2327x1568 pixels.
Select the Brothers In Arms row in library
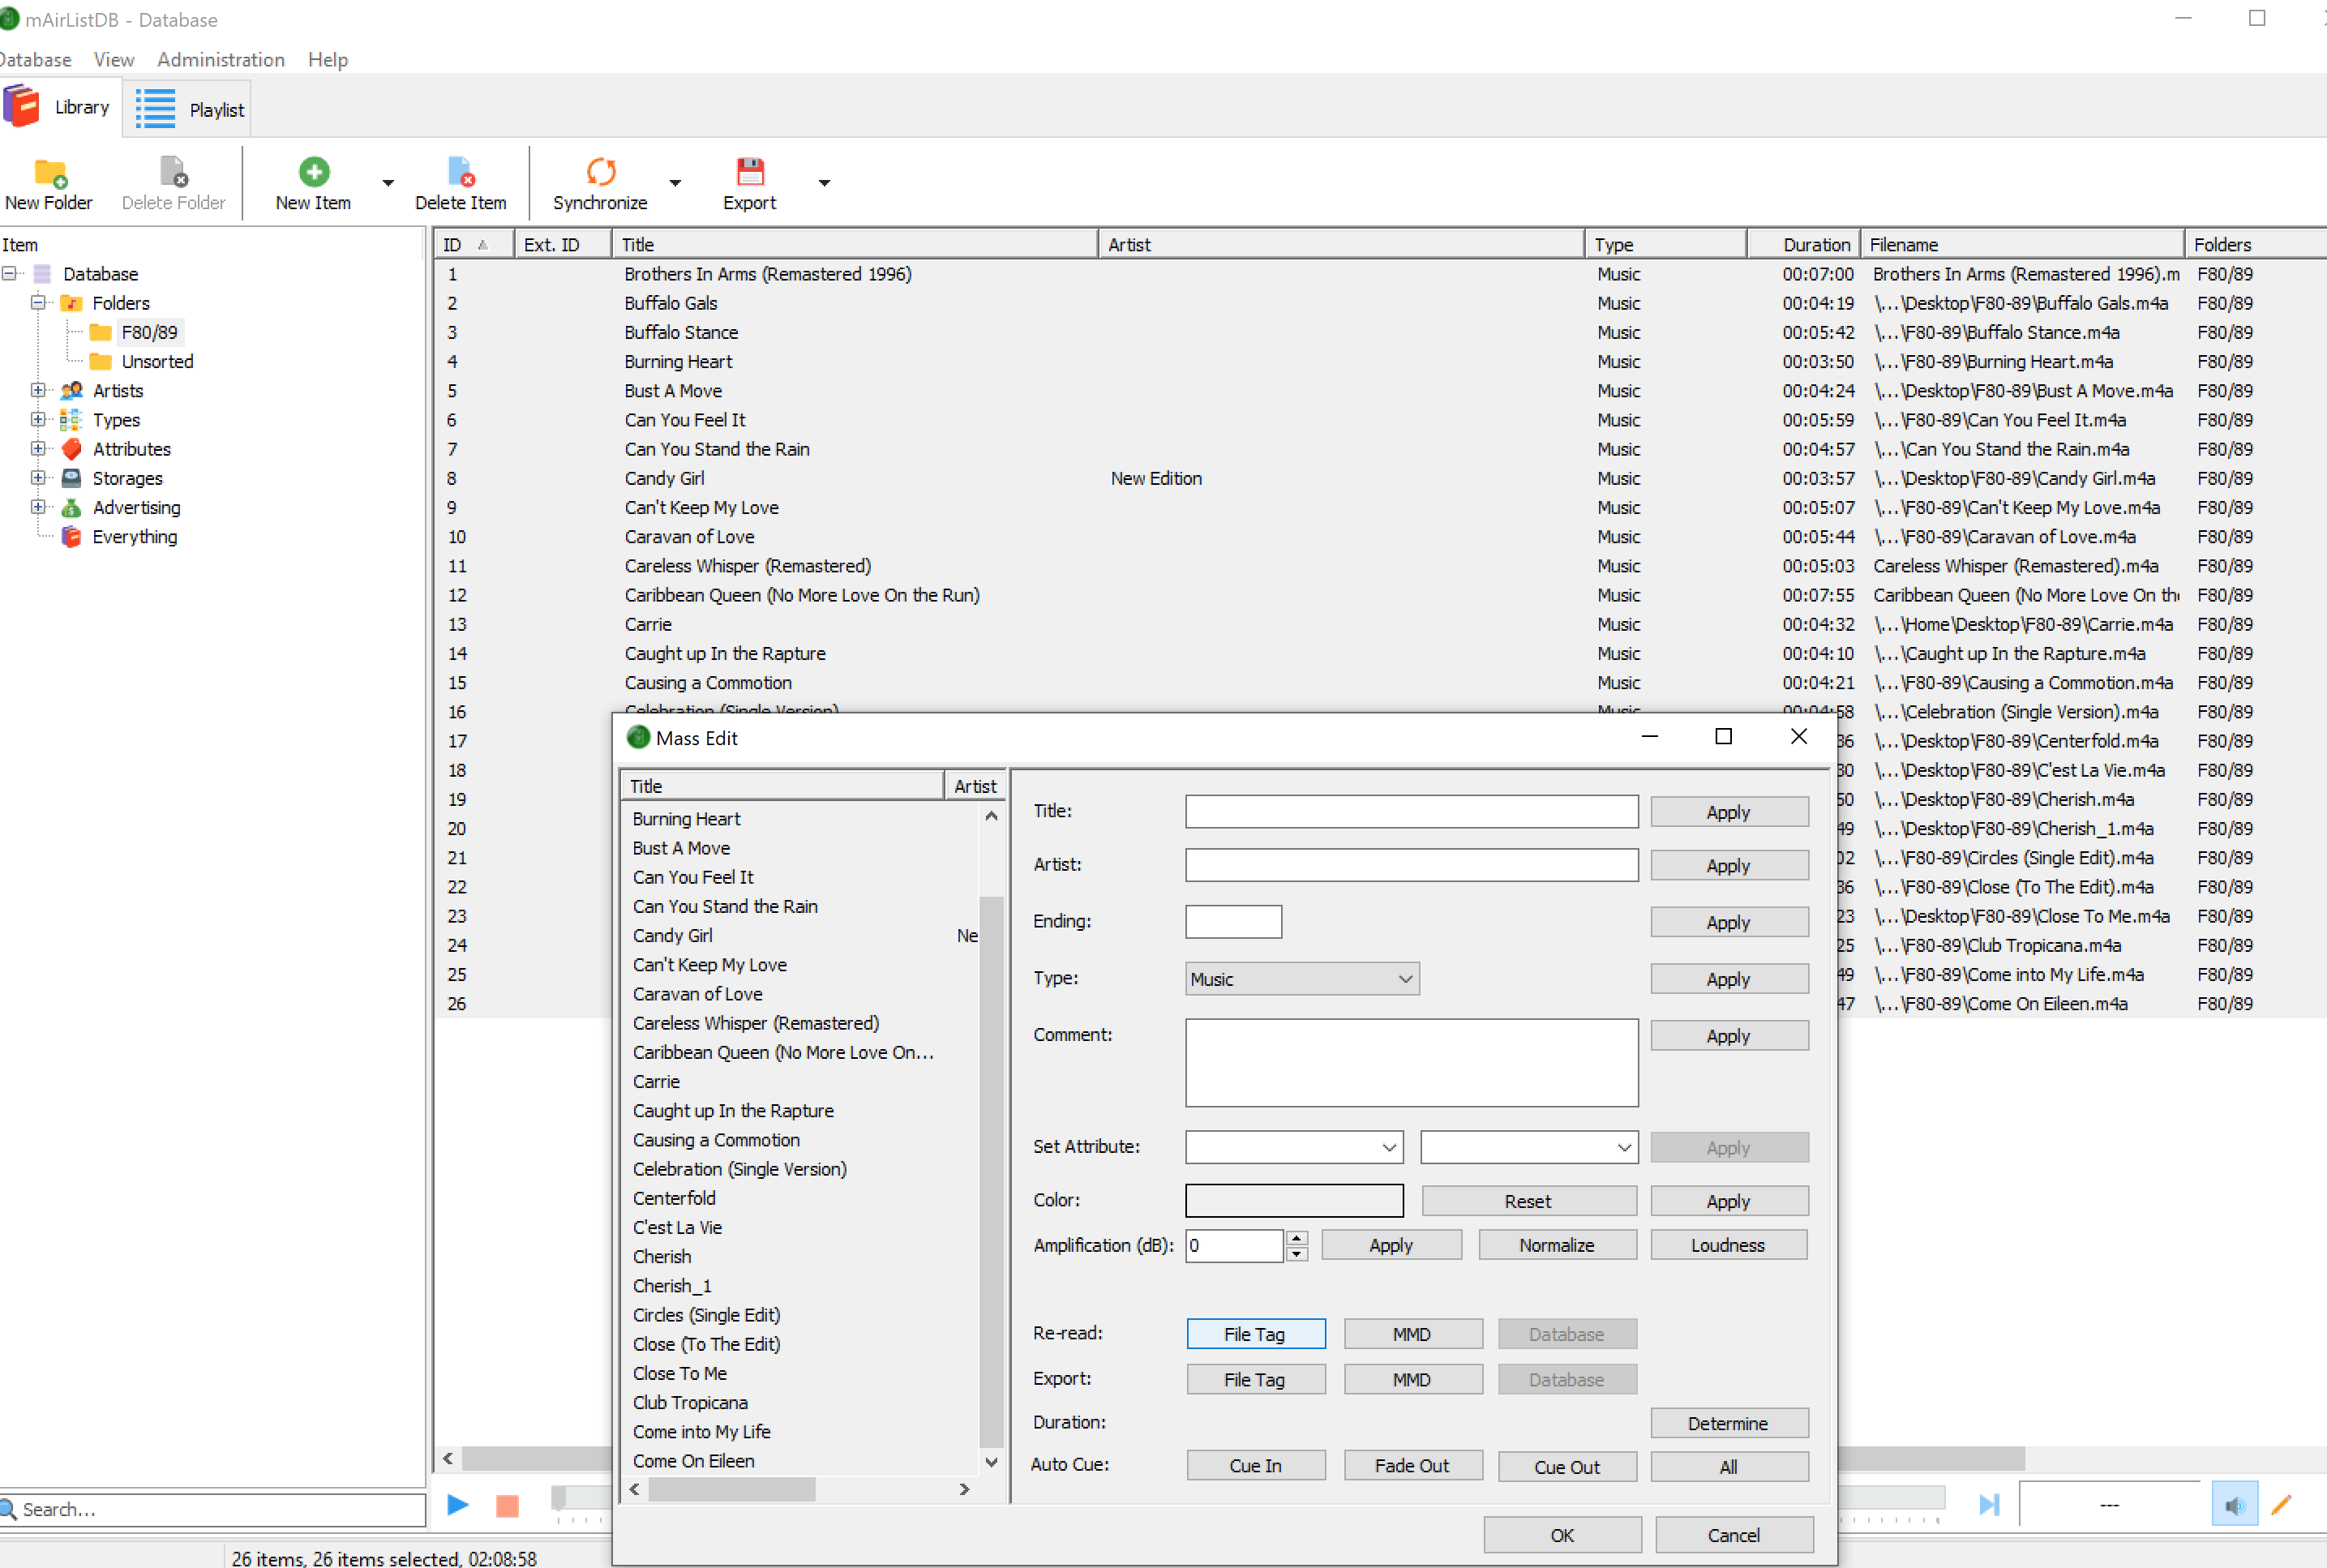tap(1380, 274)
